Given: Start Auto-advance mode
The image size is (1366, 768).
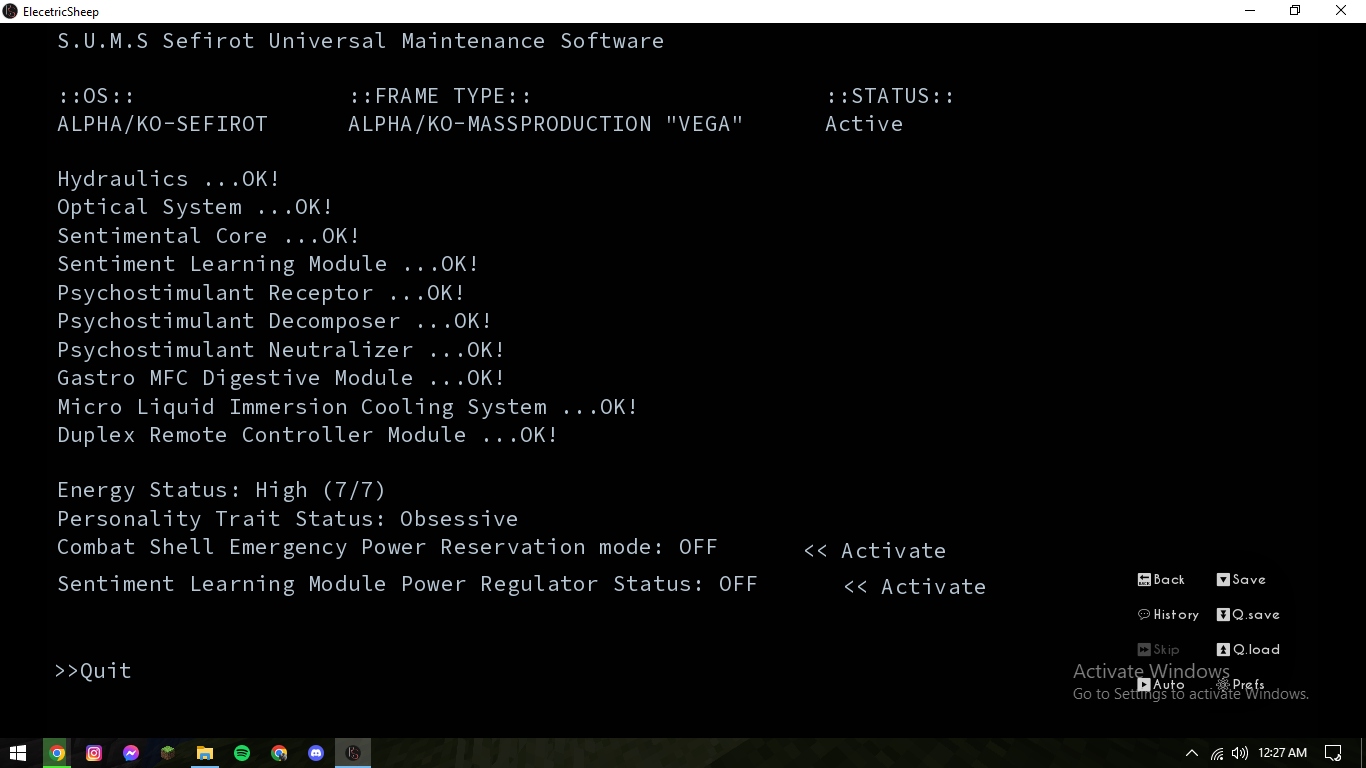Looking at the screenshot, I should [x=1161, y=685].
